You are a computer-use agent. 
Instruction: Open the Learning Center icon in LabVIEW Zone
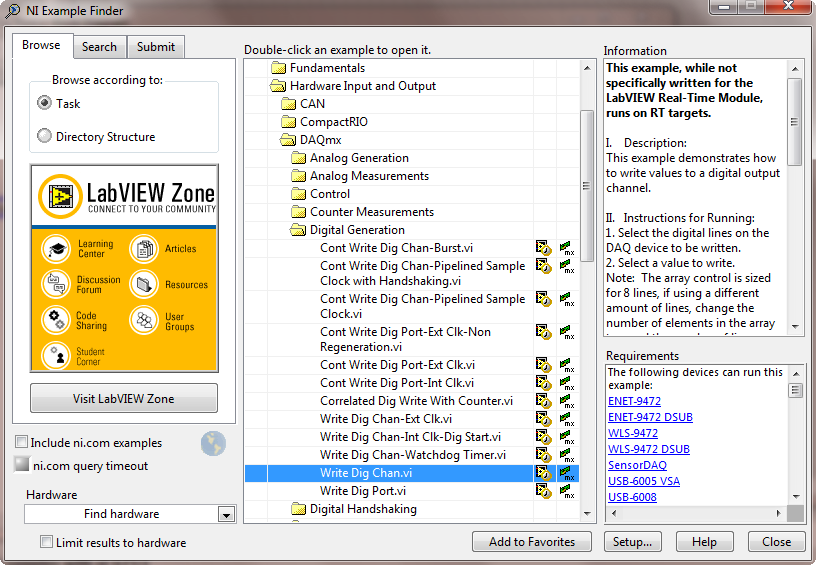(56, 249)
